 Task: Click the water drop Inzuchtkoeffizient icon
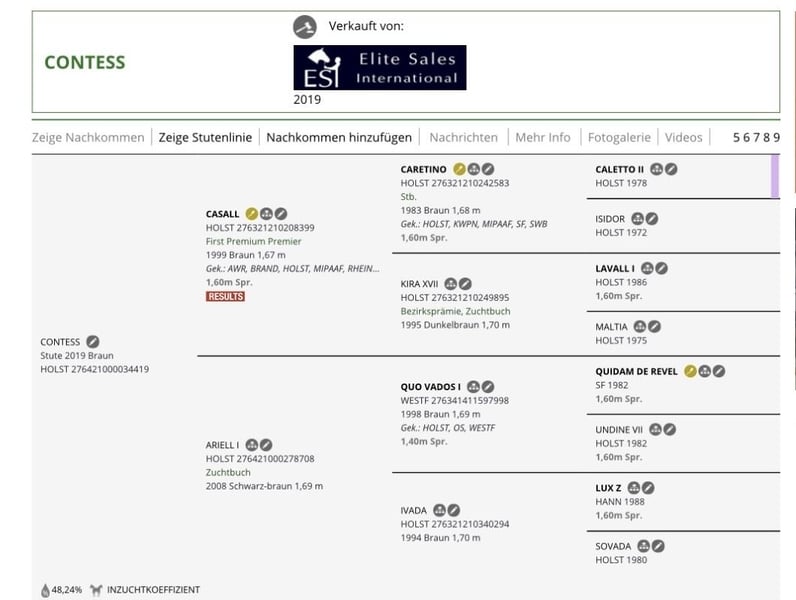(x=45, y=590)
